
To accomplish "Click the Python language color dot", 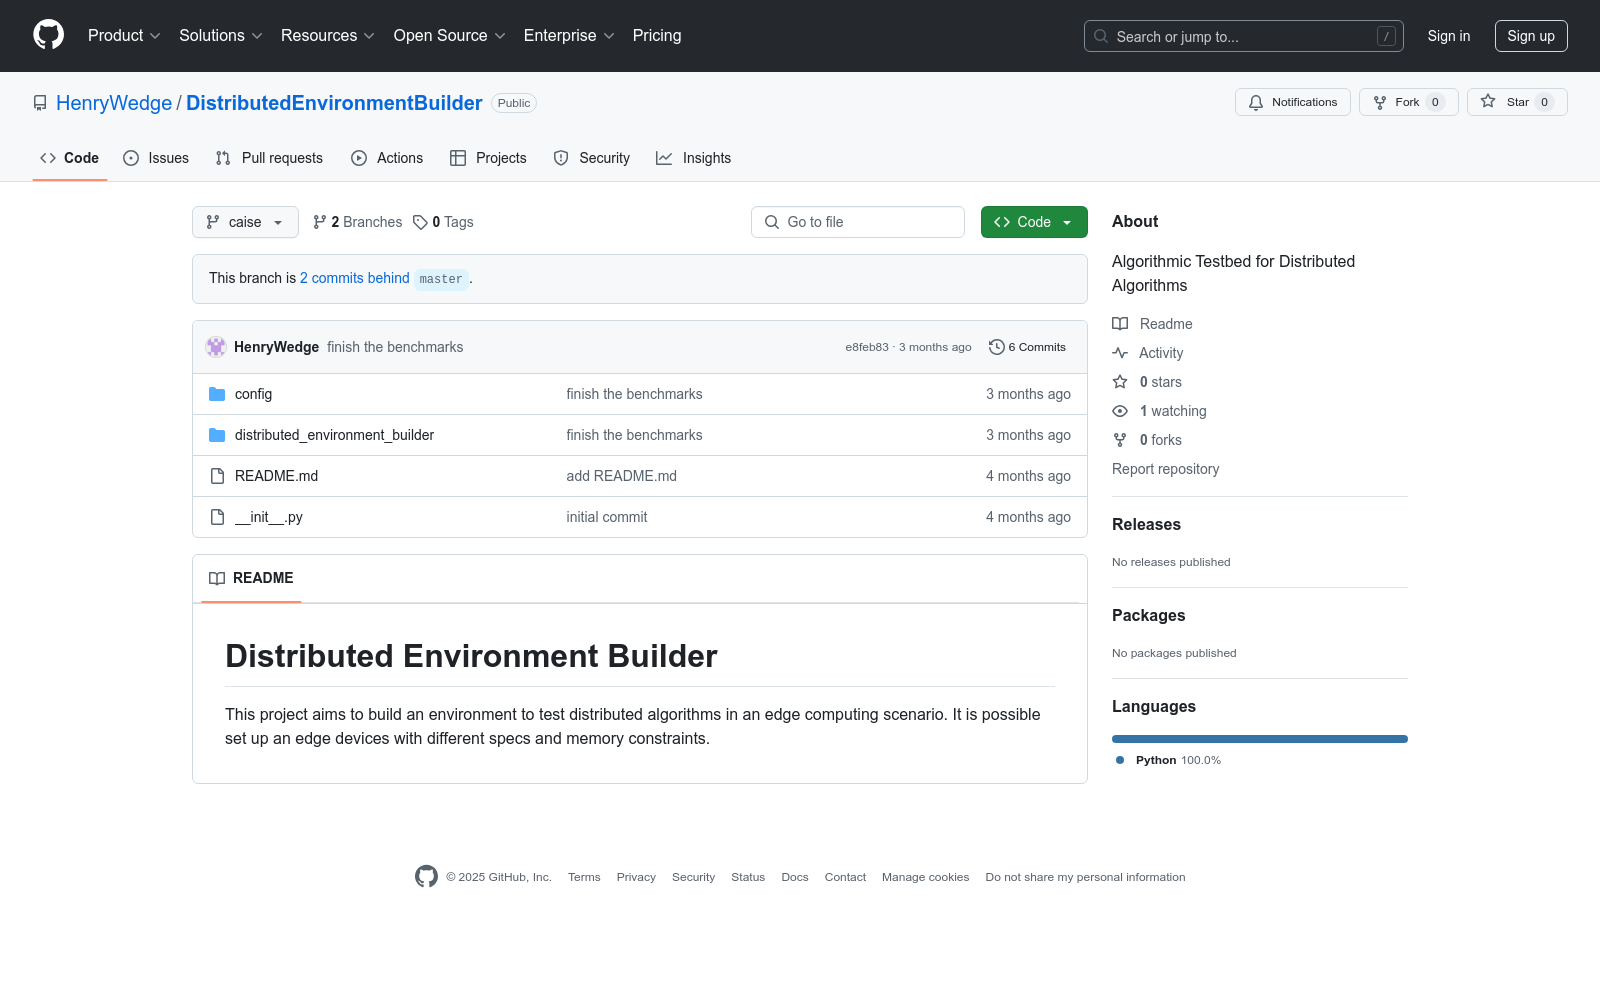I will point(1120,760).
